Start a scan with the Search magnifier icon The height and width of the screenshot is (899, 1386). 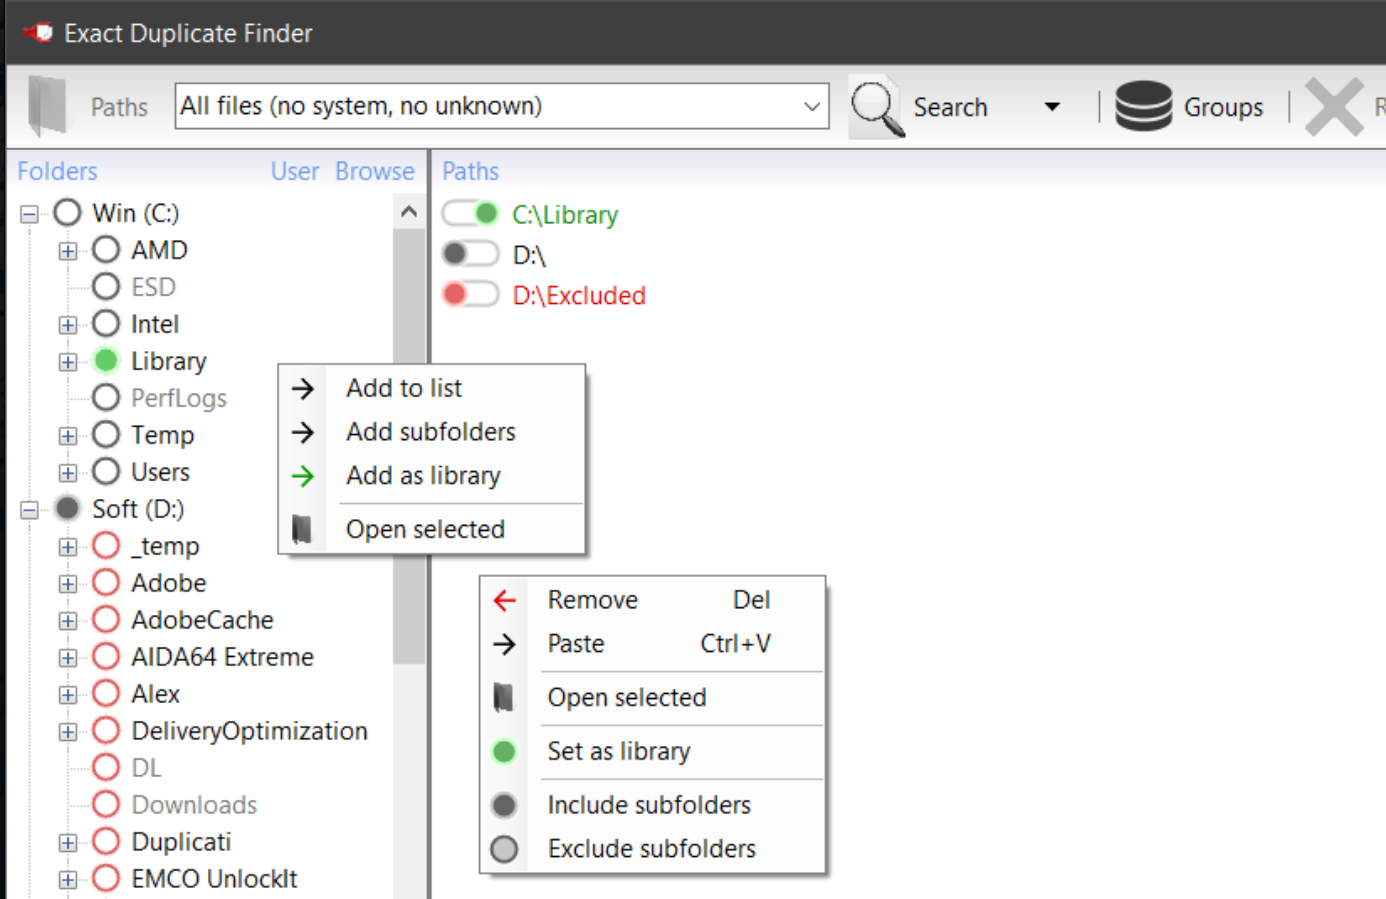[x=873, y=106]
